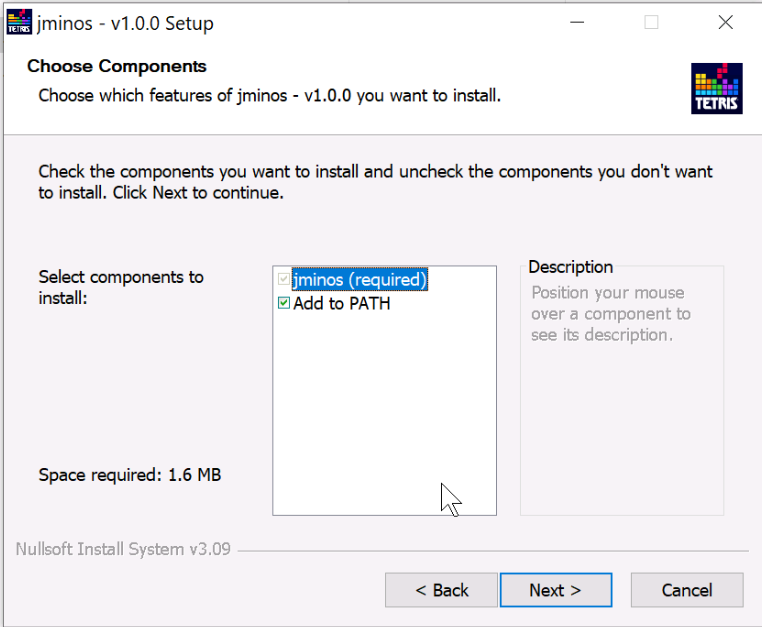
Task: Click the window title 'jminos - v1.0.0 Setup'
Action: (125, 22)
